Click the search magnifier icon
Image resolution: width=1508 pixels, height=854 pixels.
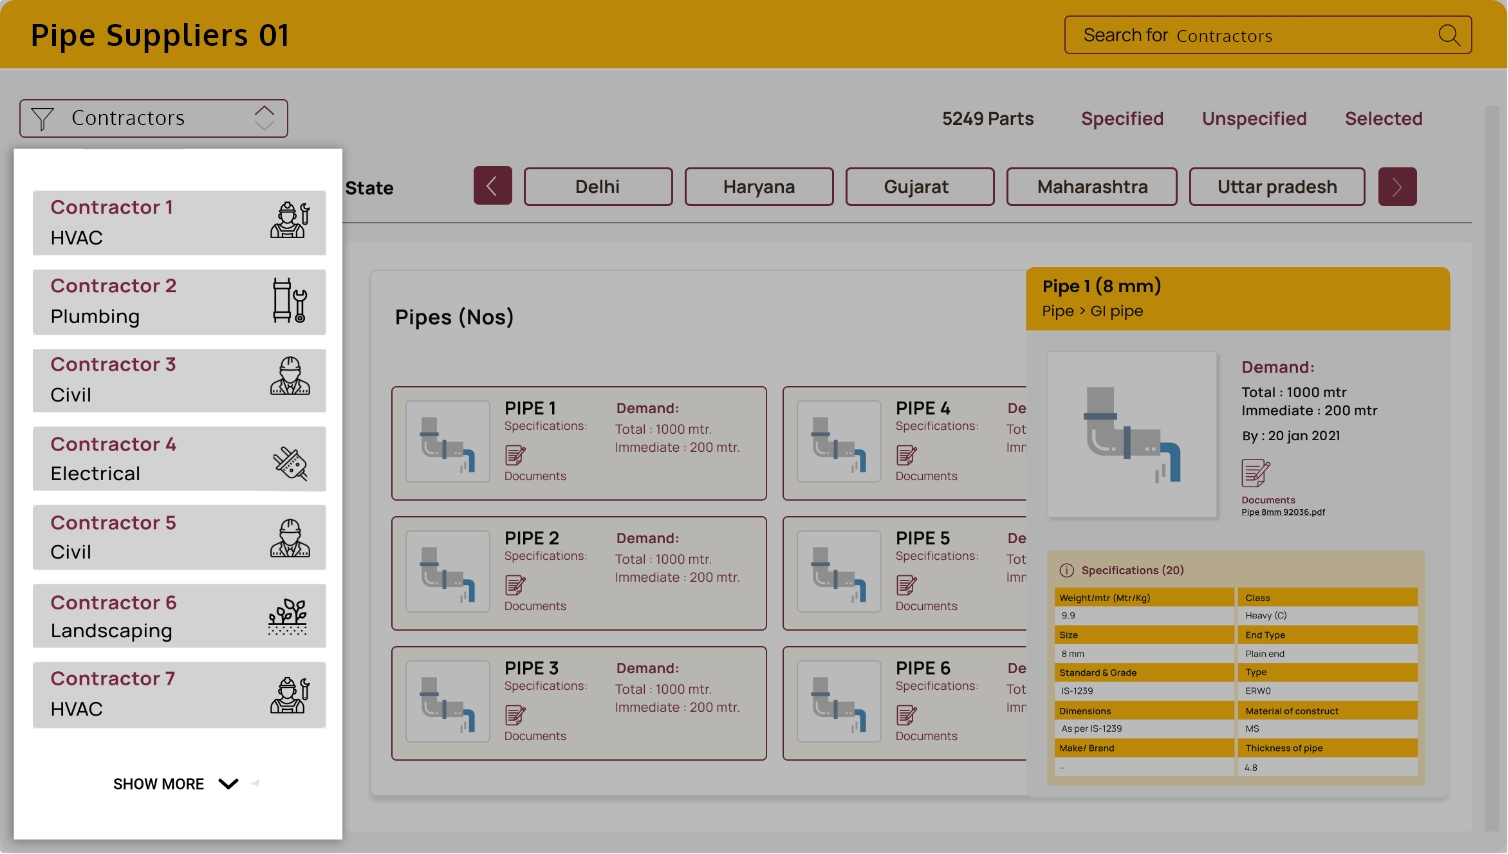pyautogui.click(x=1449, y=35)
